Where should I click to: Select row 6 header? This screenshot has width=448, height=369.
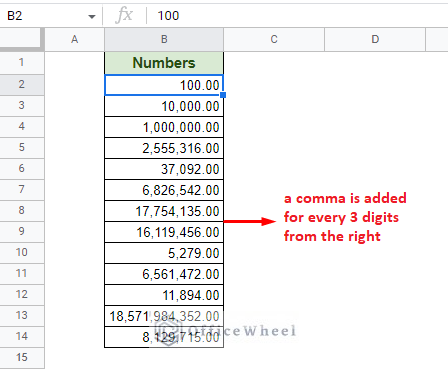click(22, 168)
